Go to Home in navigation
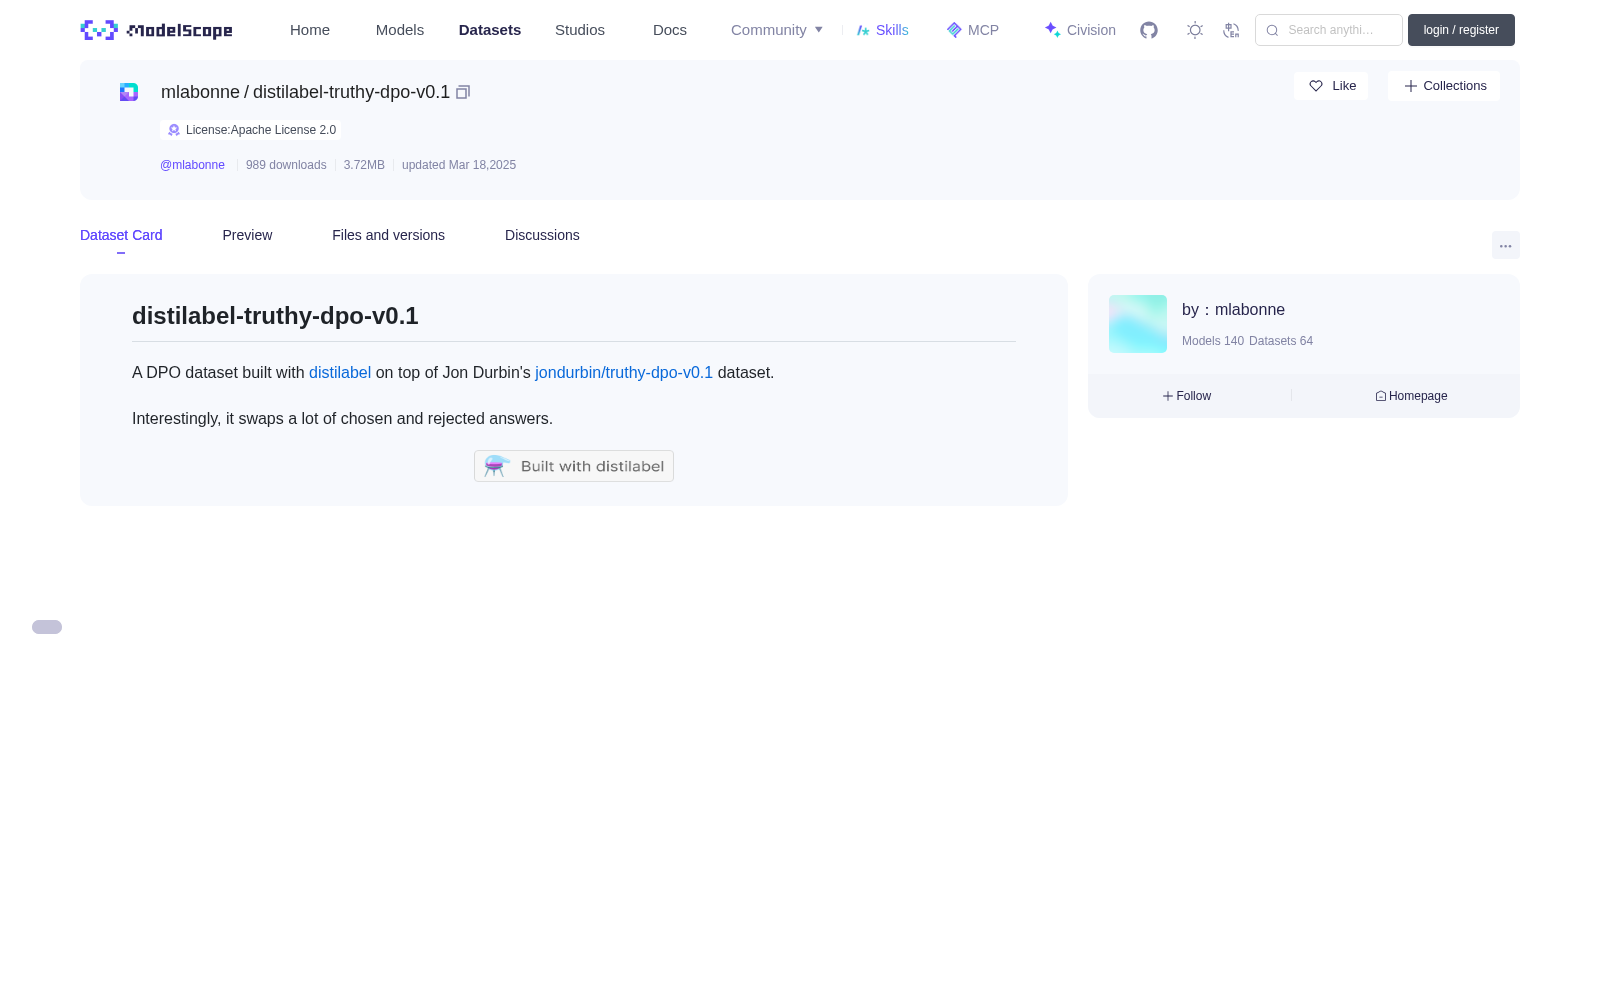Screen dimensions: 1600x1000 (x=310, y=30)
